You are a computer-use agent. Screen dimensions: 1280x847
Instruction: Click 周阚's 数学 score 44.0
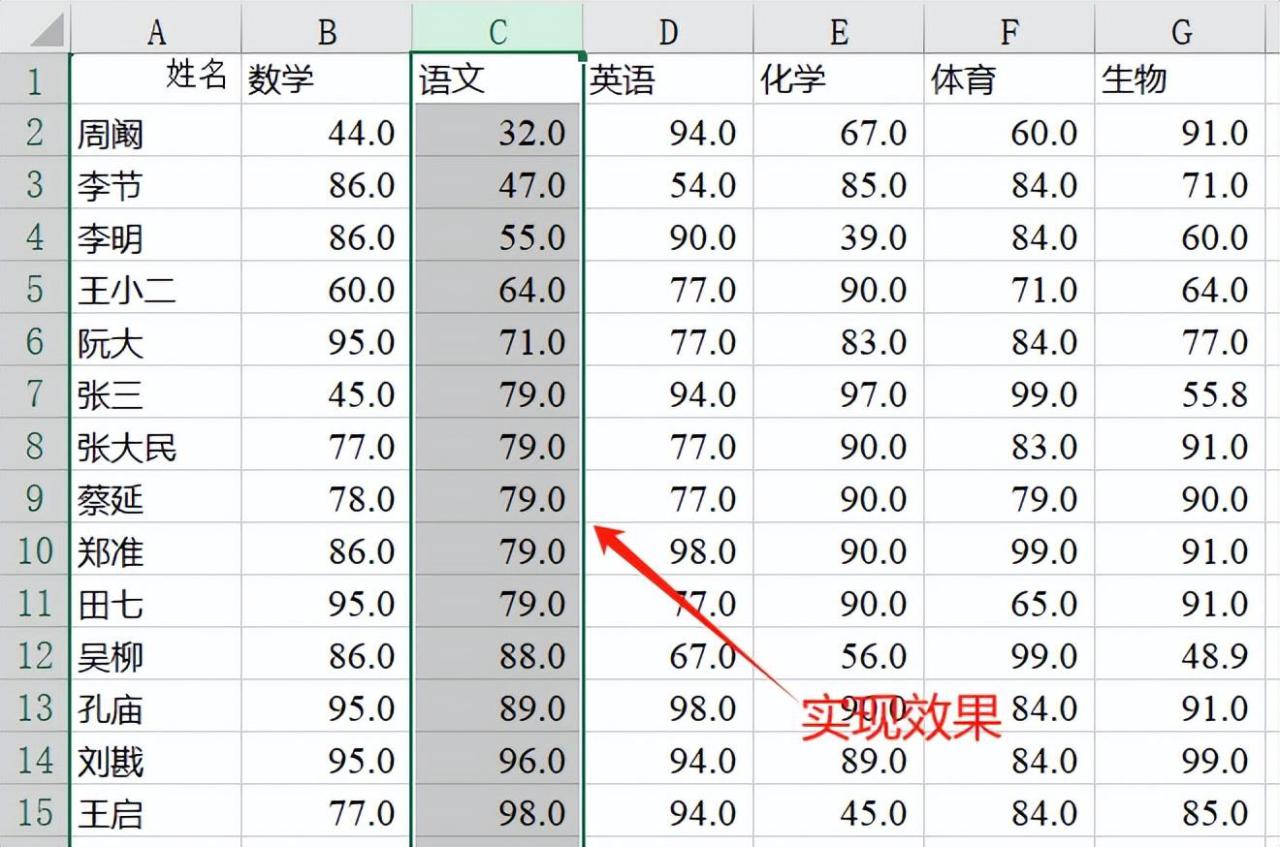(326, 131)
